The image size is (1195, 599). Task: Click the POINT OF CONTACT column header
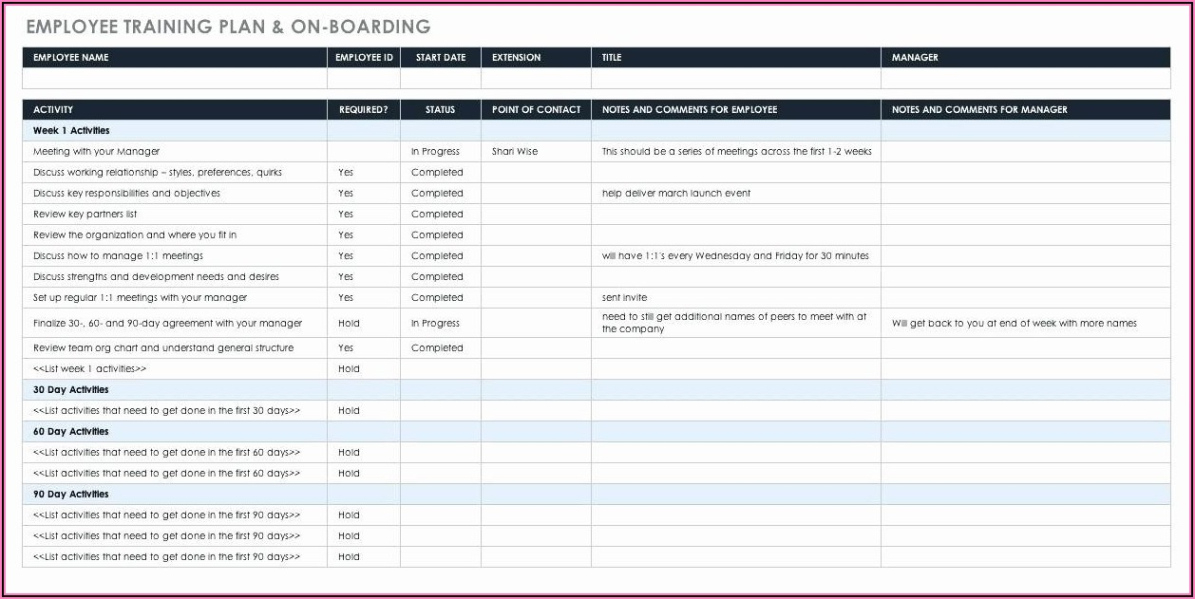[x=536, y=110]
